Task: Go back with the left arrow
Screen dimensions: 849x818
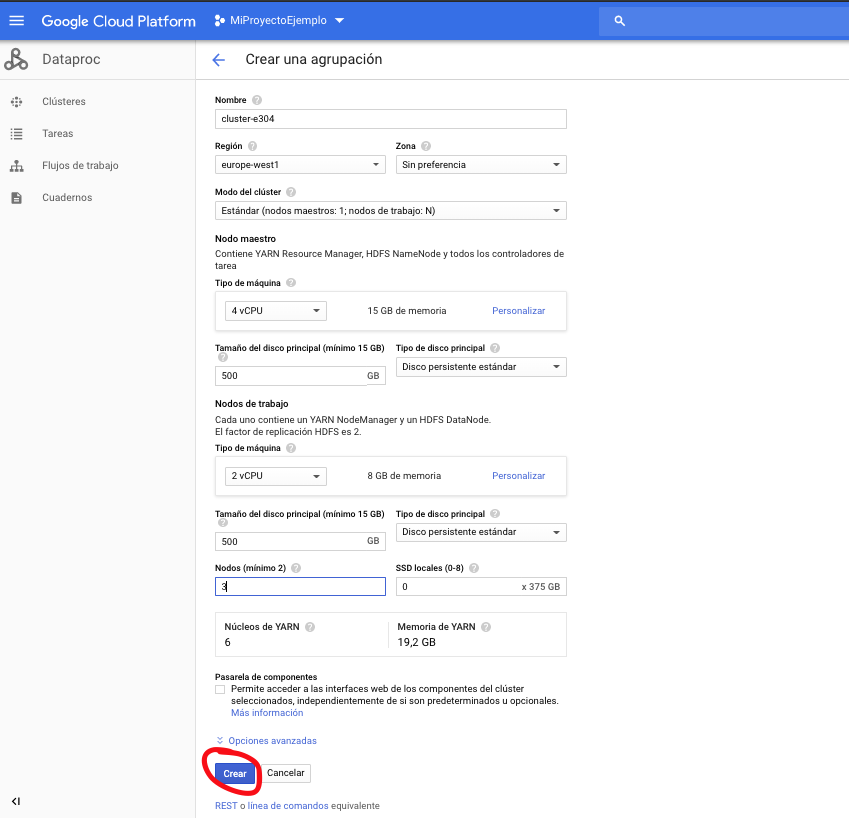Action: pyautogui.click(x=219, y=60)
